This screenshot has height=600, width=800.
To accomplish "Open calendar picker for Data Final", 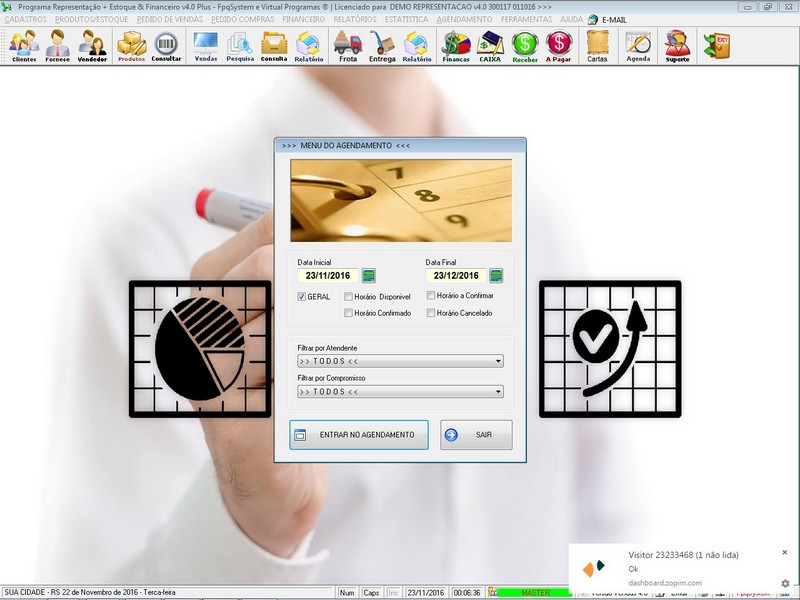I will (496, 276).
